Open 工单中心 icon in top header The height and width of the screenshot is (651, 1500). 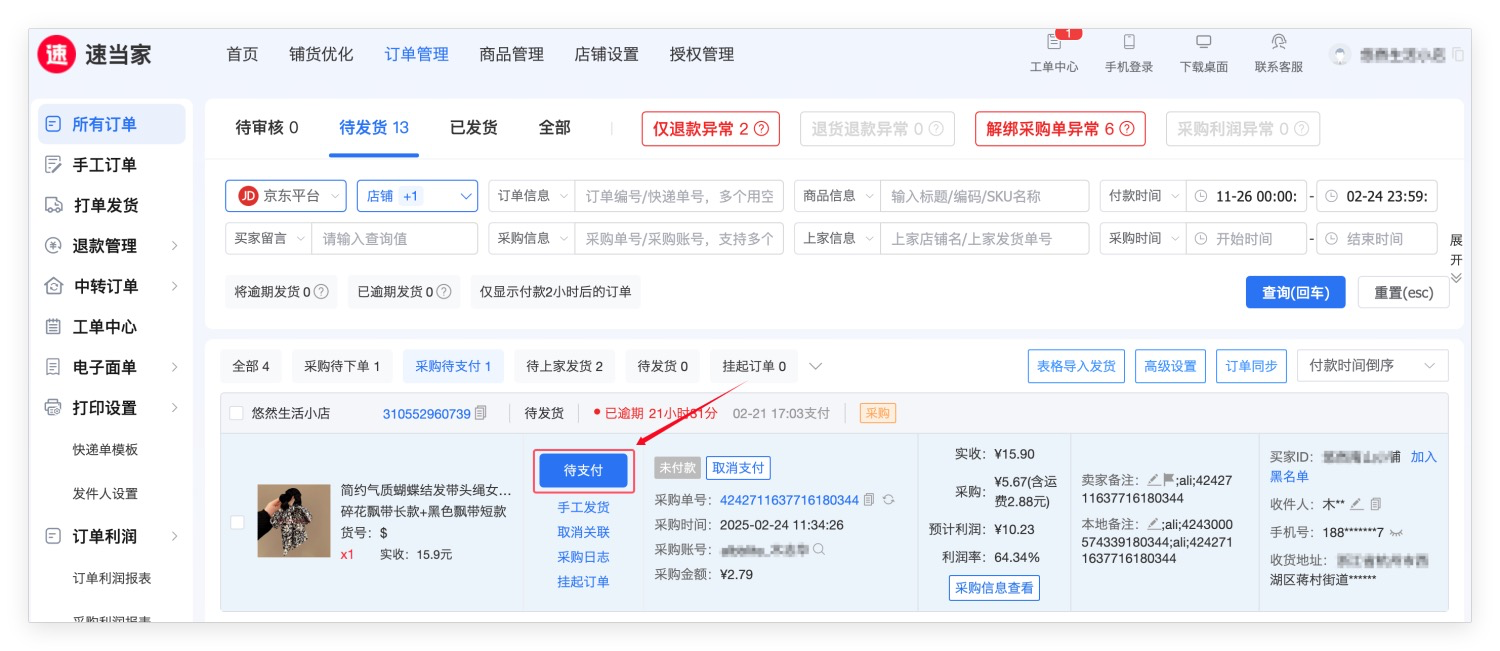tap(1054, 43)
